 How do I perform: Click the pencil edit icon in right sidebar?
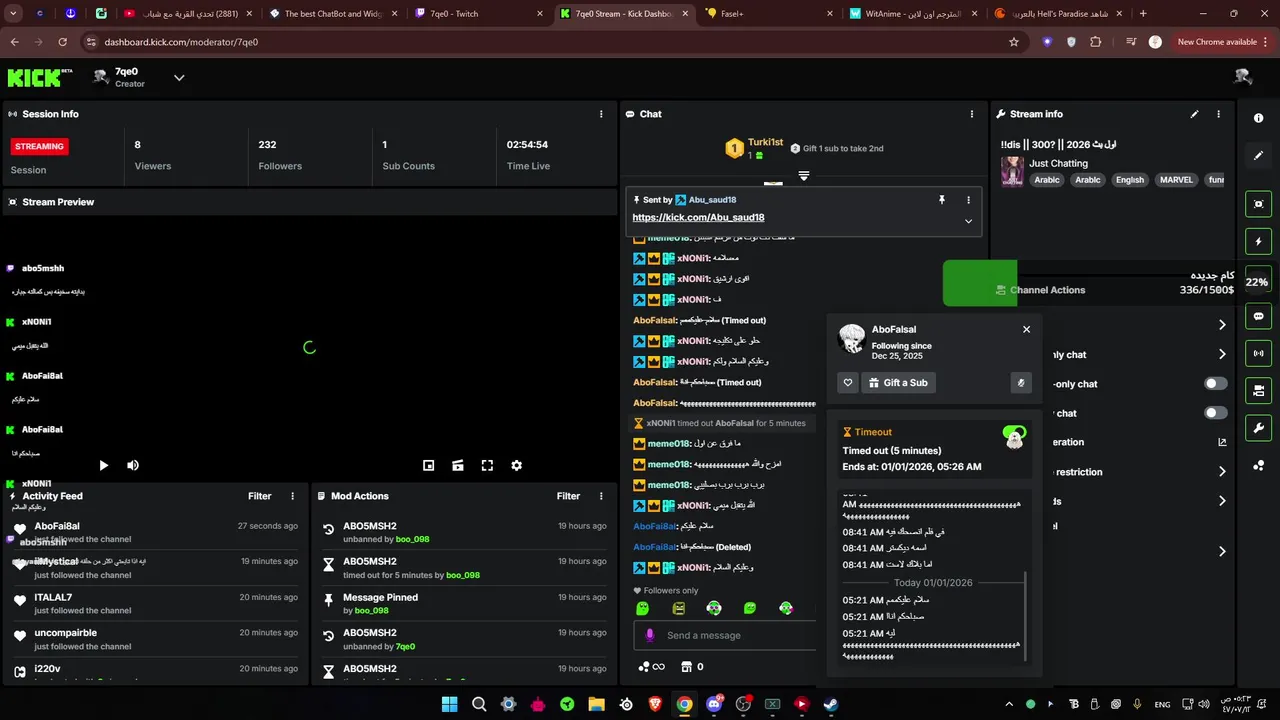1258,156
